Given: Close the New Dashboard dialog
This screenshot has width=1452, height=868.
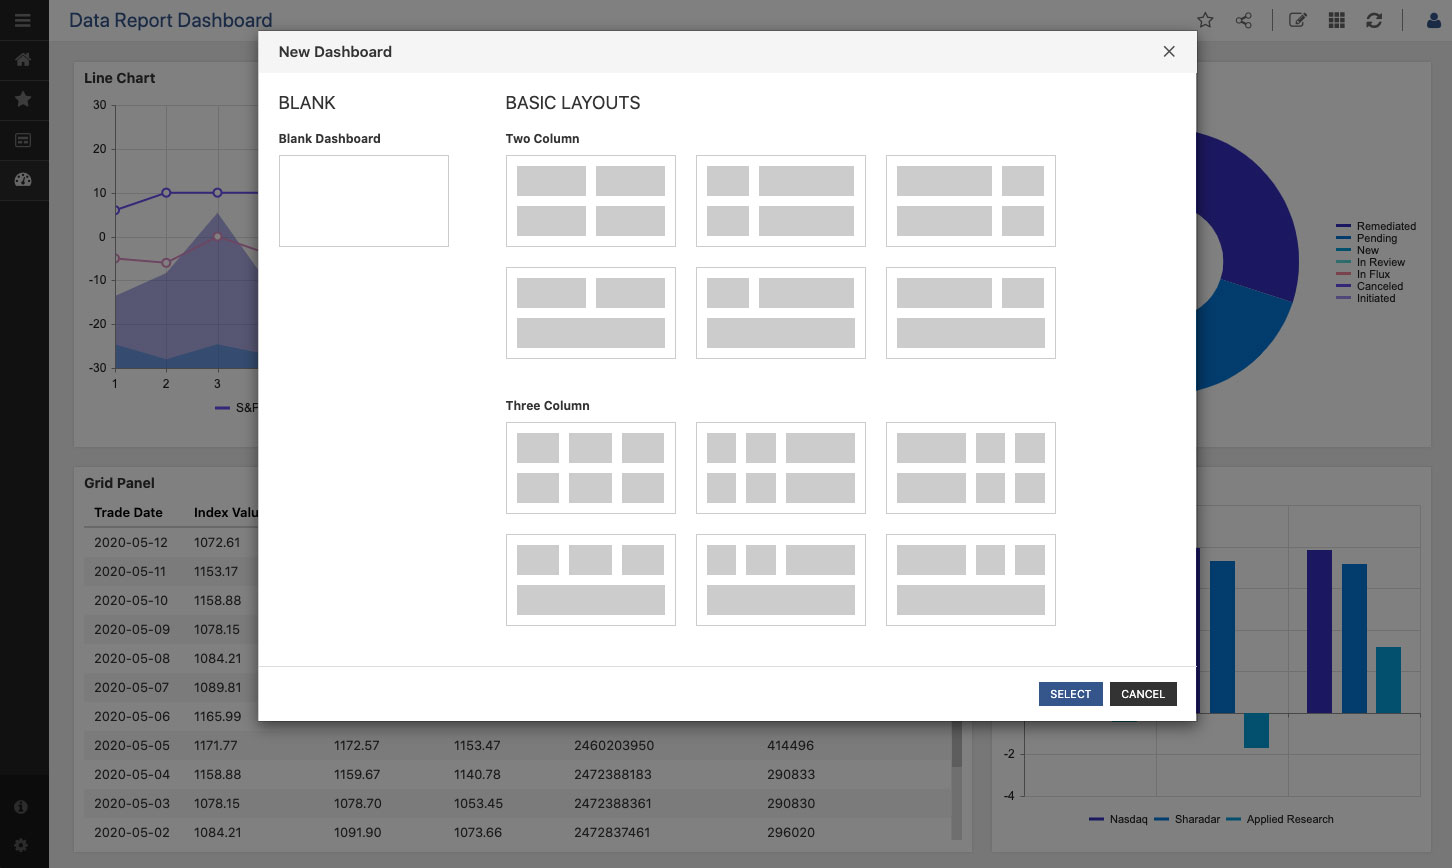Looking at the screenshot, I should (x=1168, y=51).
